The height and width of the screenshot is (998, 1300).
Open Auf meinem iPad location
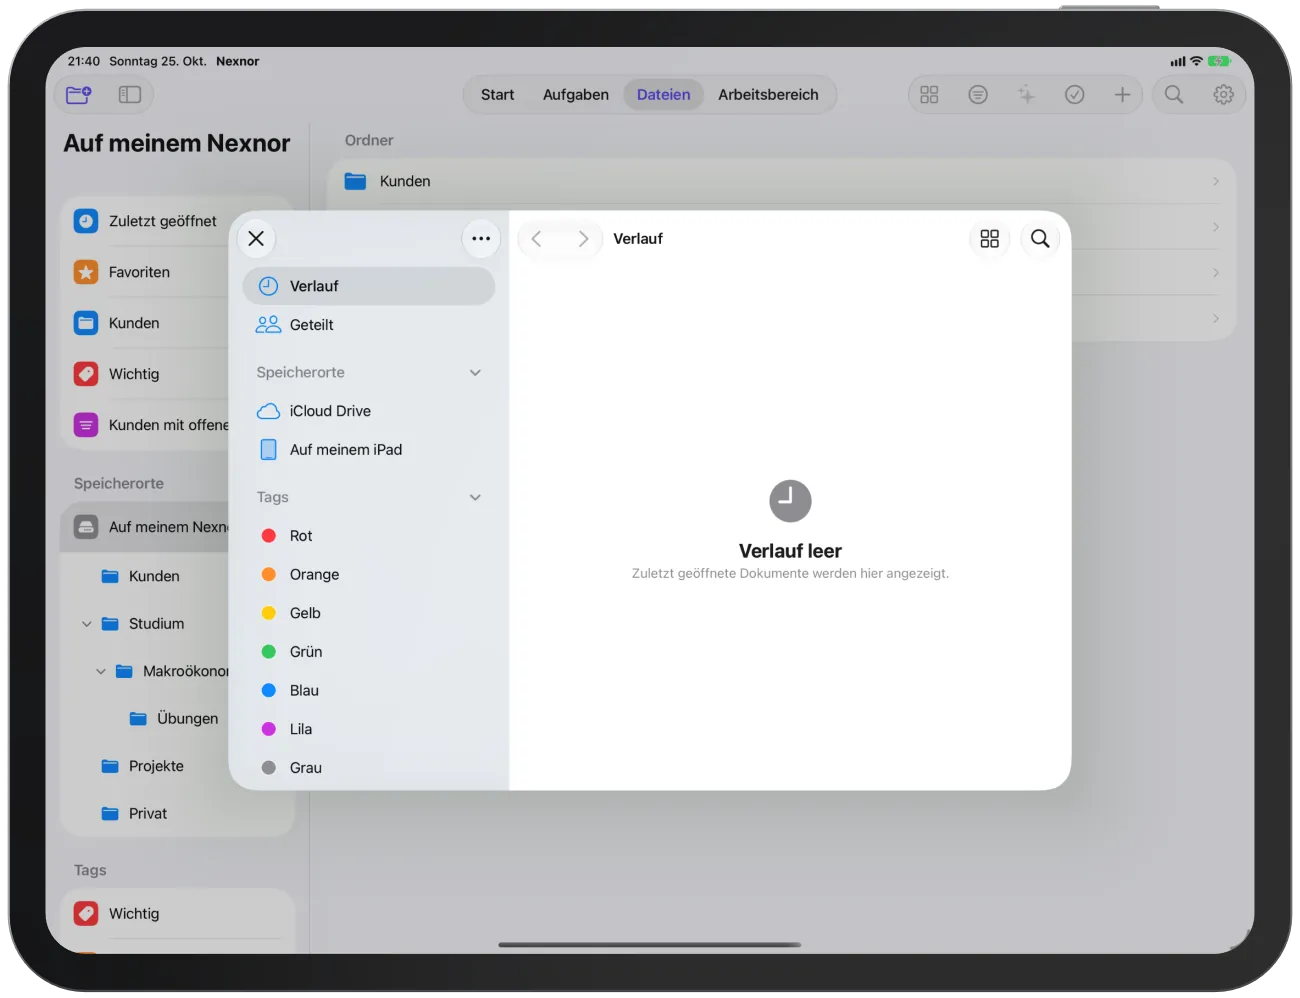click(369, 450)
